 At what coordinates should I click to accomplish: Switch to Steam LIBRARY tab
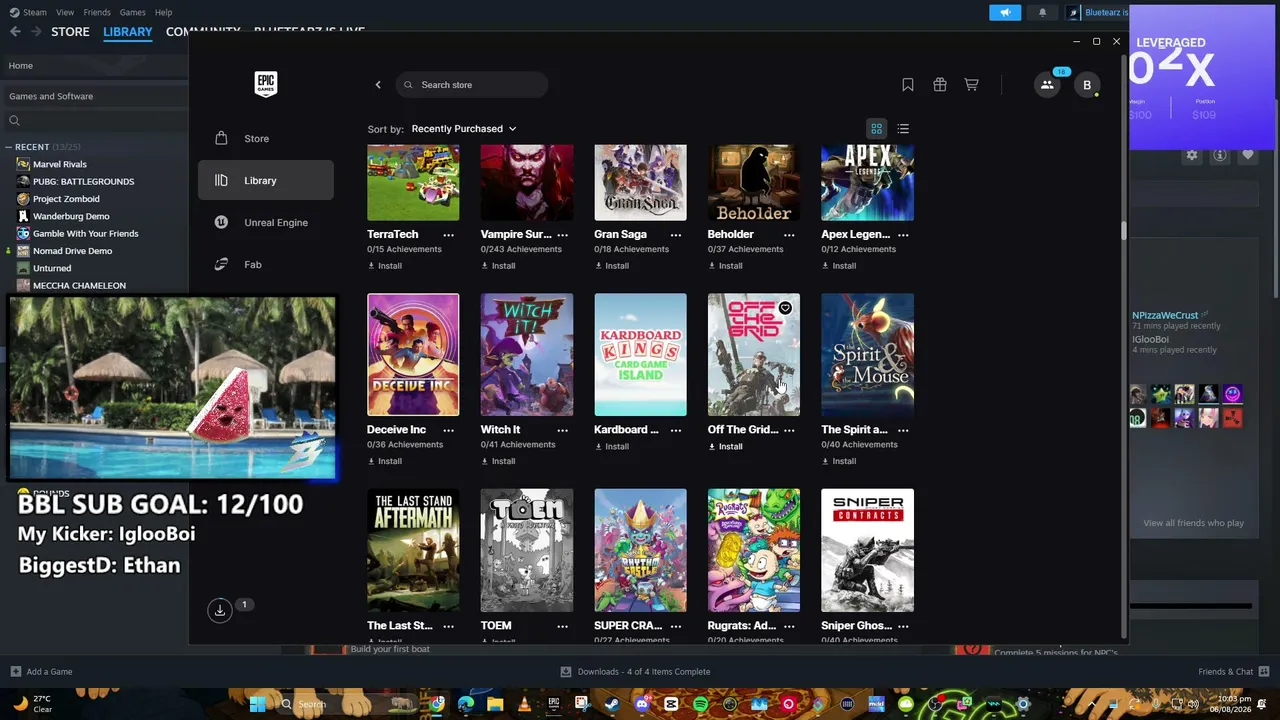pos(128,32)
